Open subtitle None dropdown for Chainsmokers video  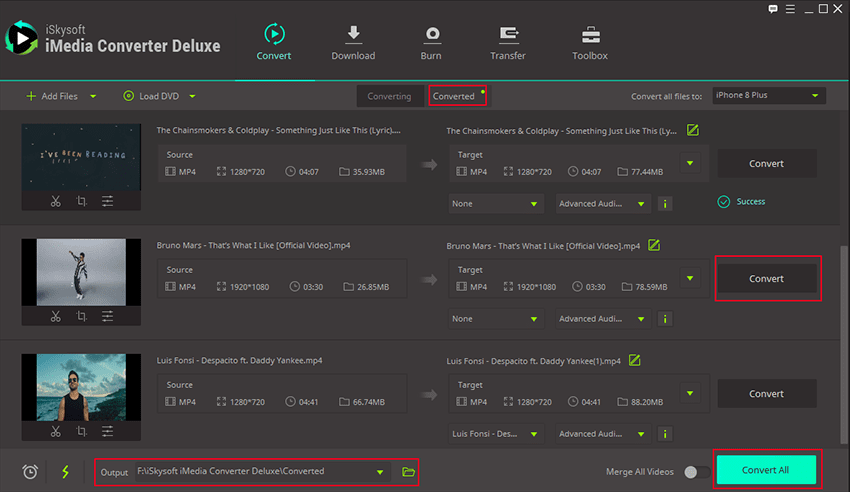pos(495,204)
